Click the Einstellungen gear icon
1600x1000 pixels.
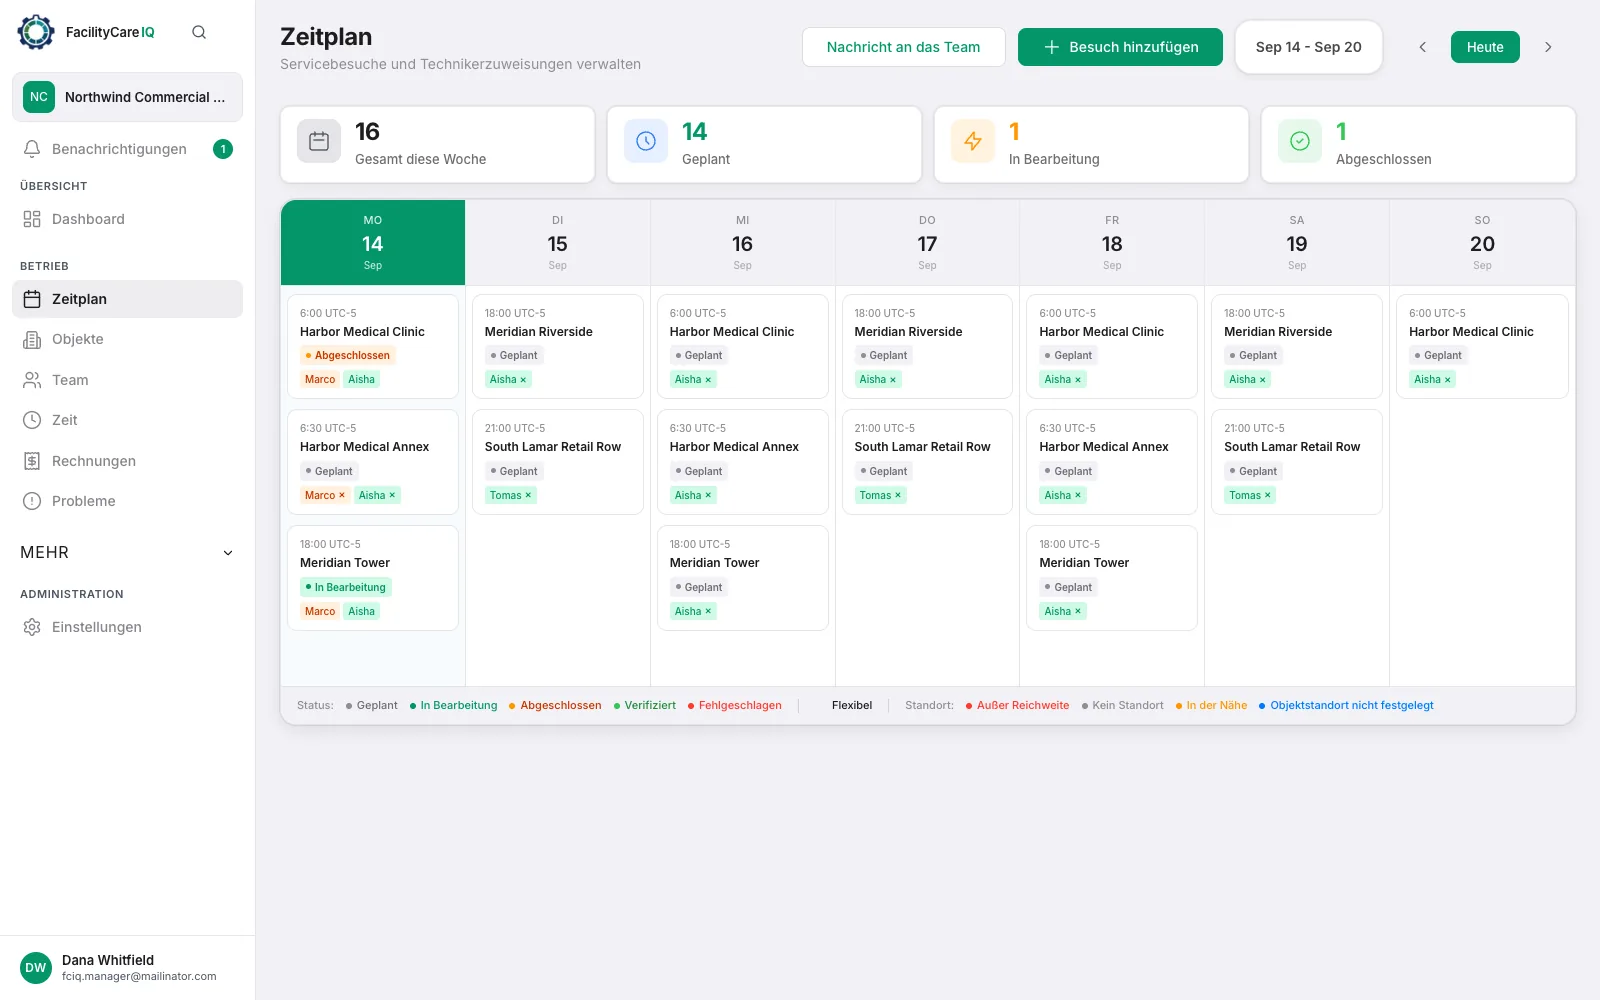click(32, 627)
